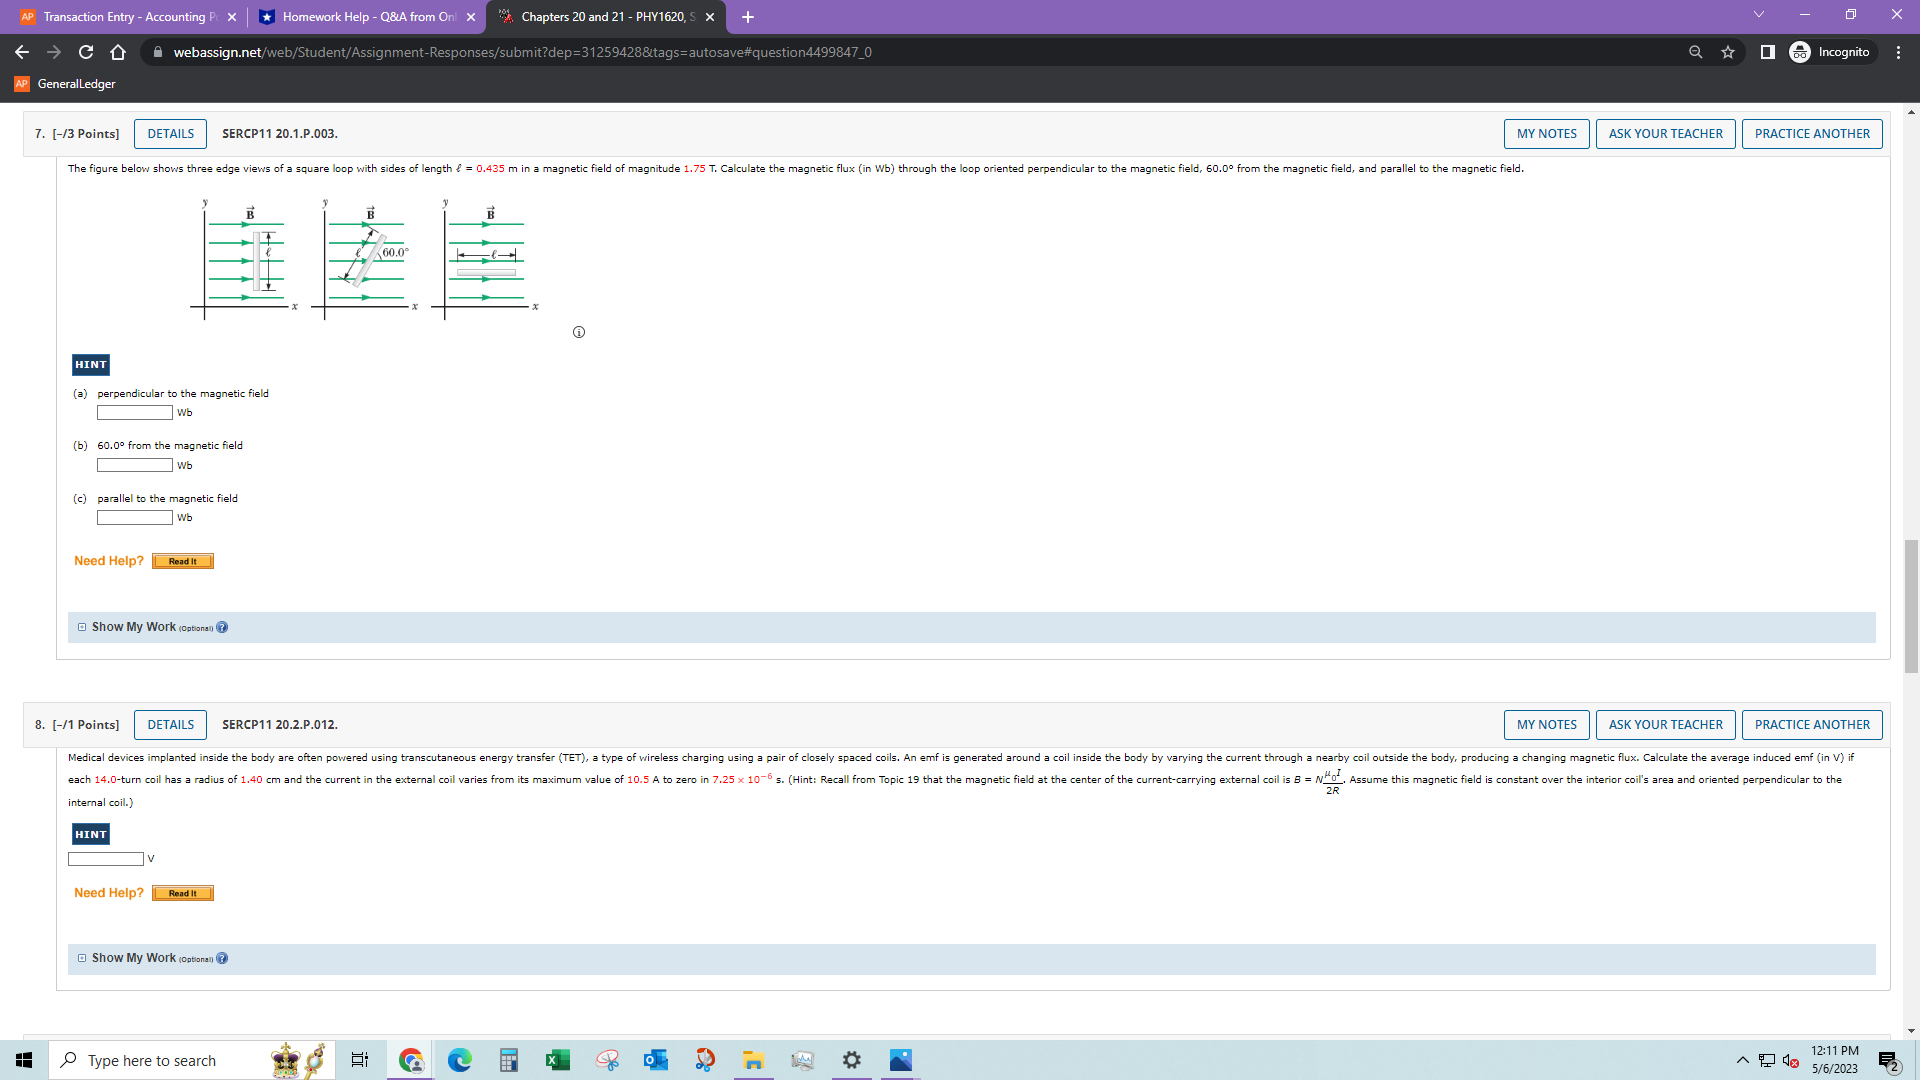This screenshot has width=1920, height=1080.
Task: Open the side panel icon in Chrome
Action: pos(1767,52)
